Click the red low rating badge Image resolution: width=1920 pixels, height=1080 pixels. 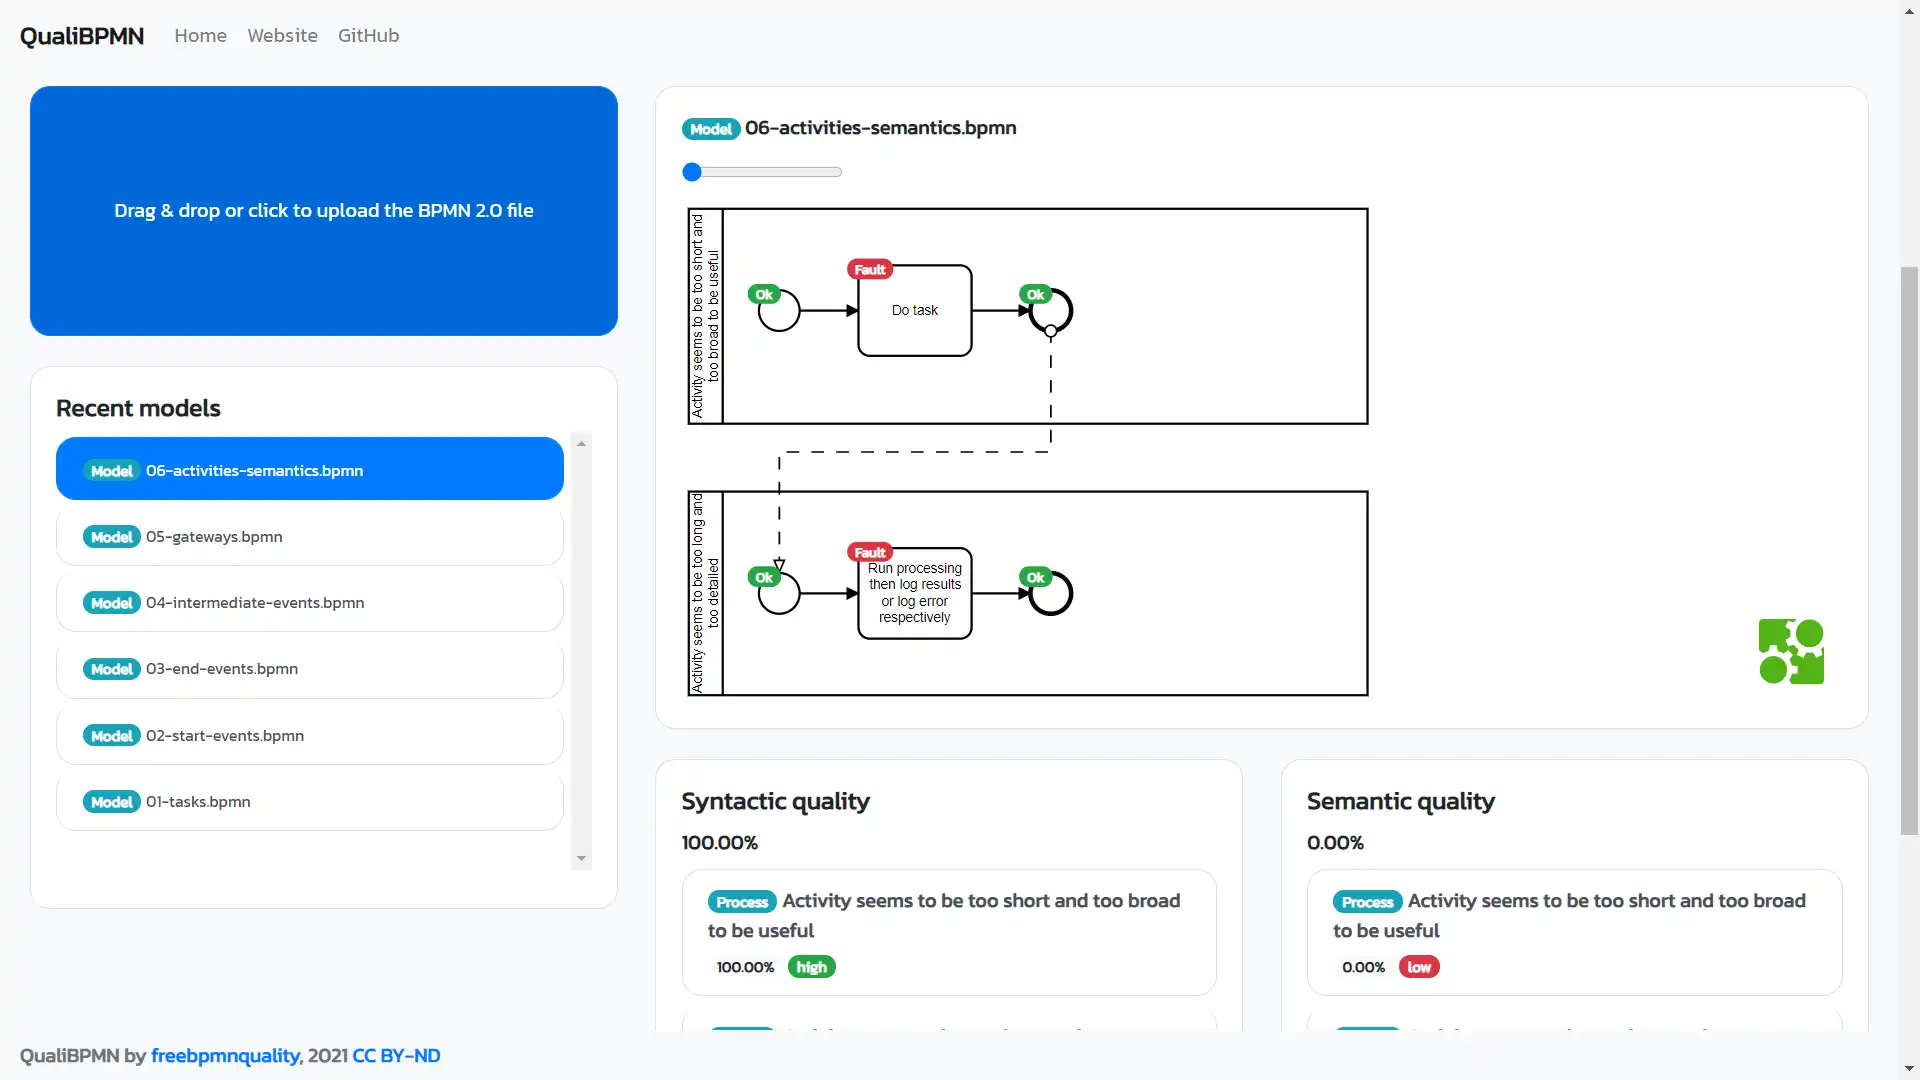(x=1418, y=967)
